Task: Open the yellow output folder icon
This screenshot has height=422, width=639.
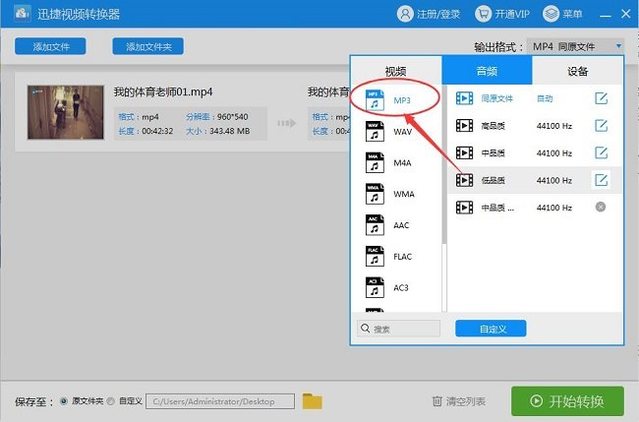Action: point(313,401)
